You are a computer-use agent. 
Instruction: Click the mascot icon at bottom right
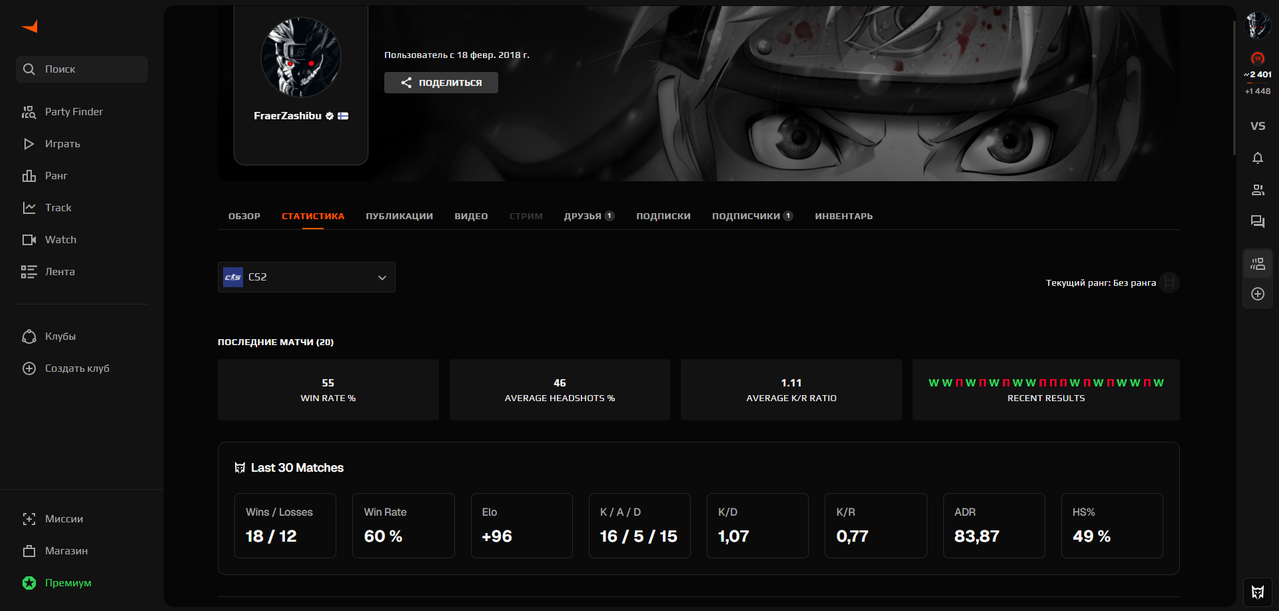[x=1258, y=593]
